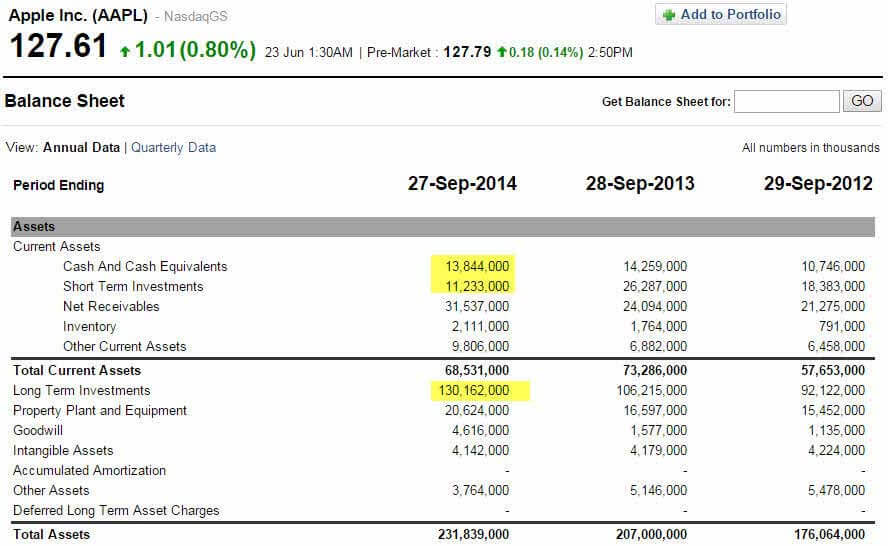Screen dimensions: 888x546
Task: Click the Cash And Cash Equivalents row label
Action: click(x=145, y=266)
